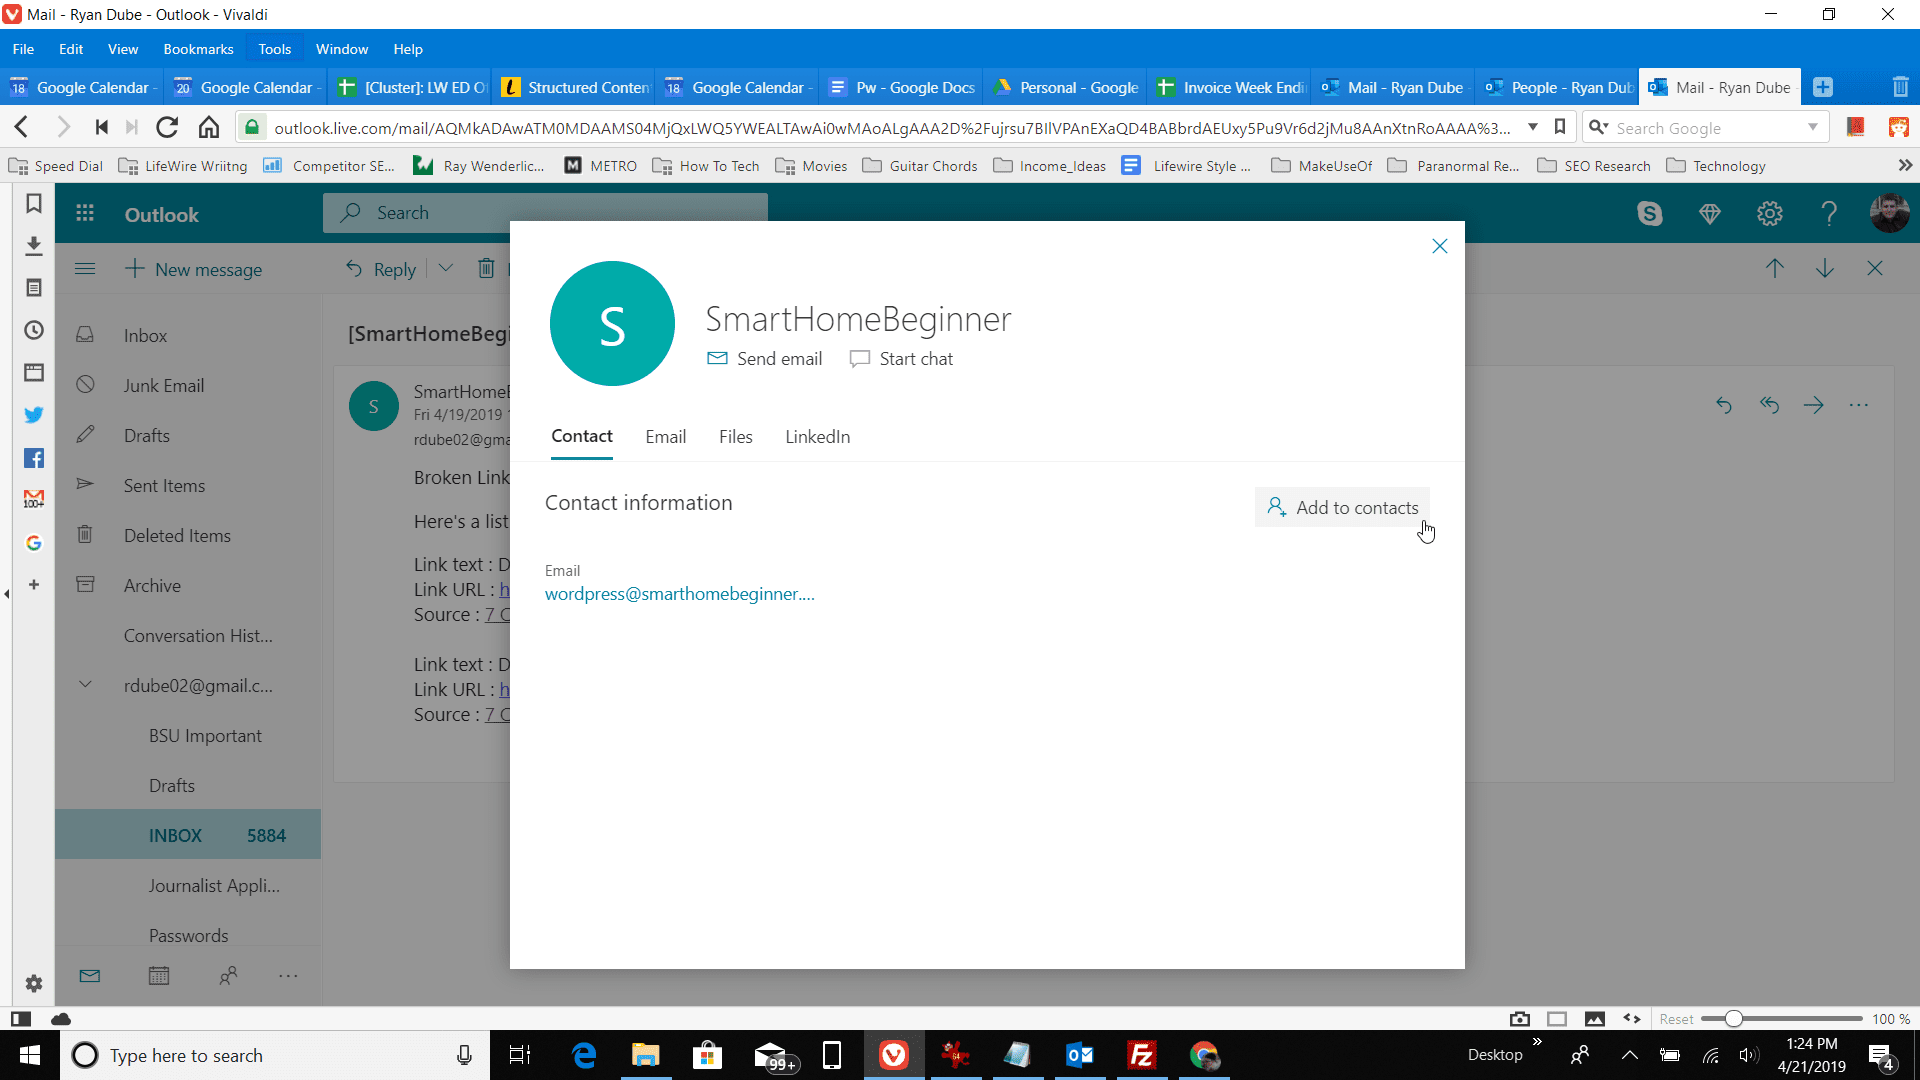
Task: Expand the rdube02@gmail.c... account tree
Action: [84, 684]
